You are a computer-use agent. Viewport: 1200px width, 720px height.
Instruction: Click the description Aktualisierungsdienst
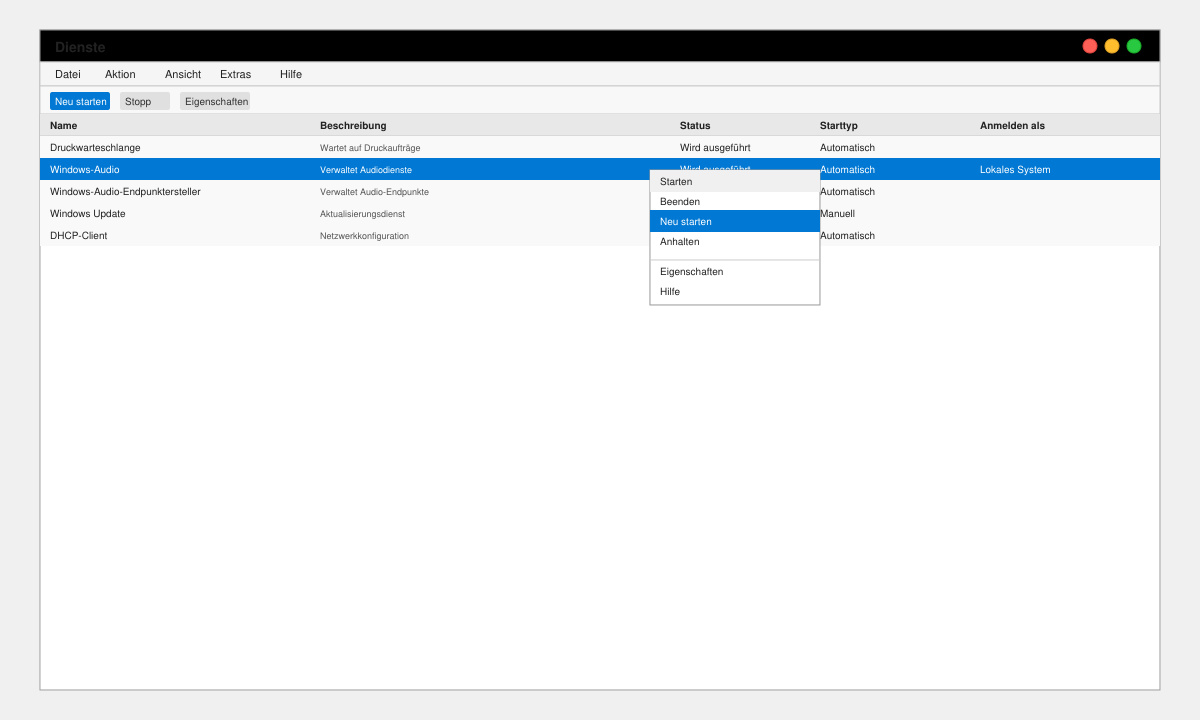(x=362, y=213)
